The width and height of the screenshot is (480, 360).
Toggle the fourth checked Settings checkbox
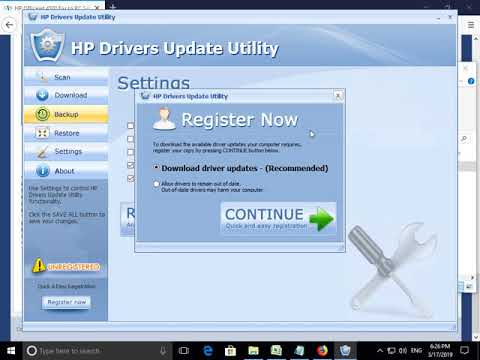click(x=131, y=165)
